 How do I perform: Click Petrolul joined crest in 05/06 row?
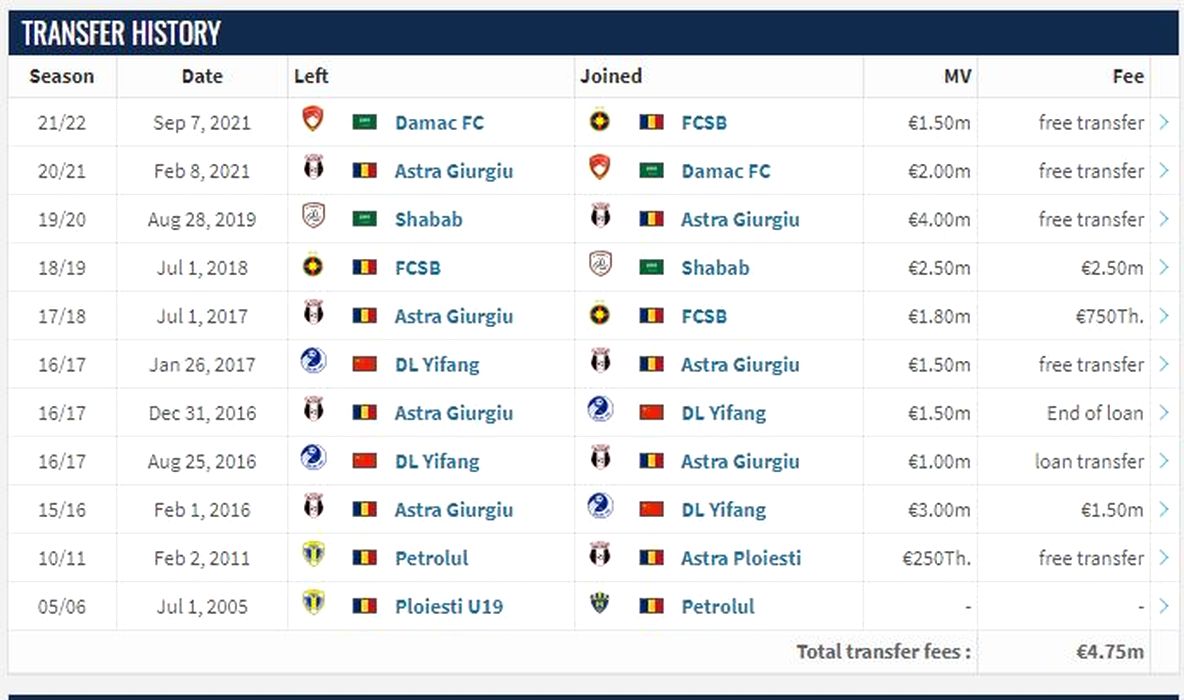tap(599, 604)
